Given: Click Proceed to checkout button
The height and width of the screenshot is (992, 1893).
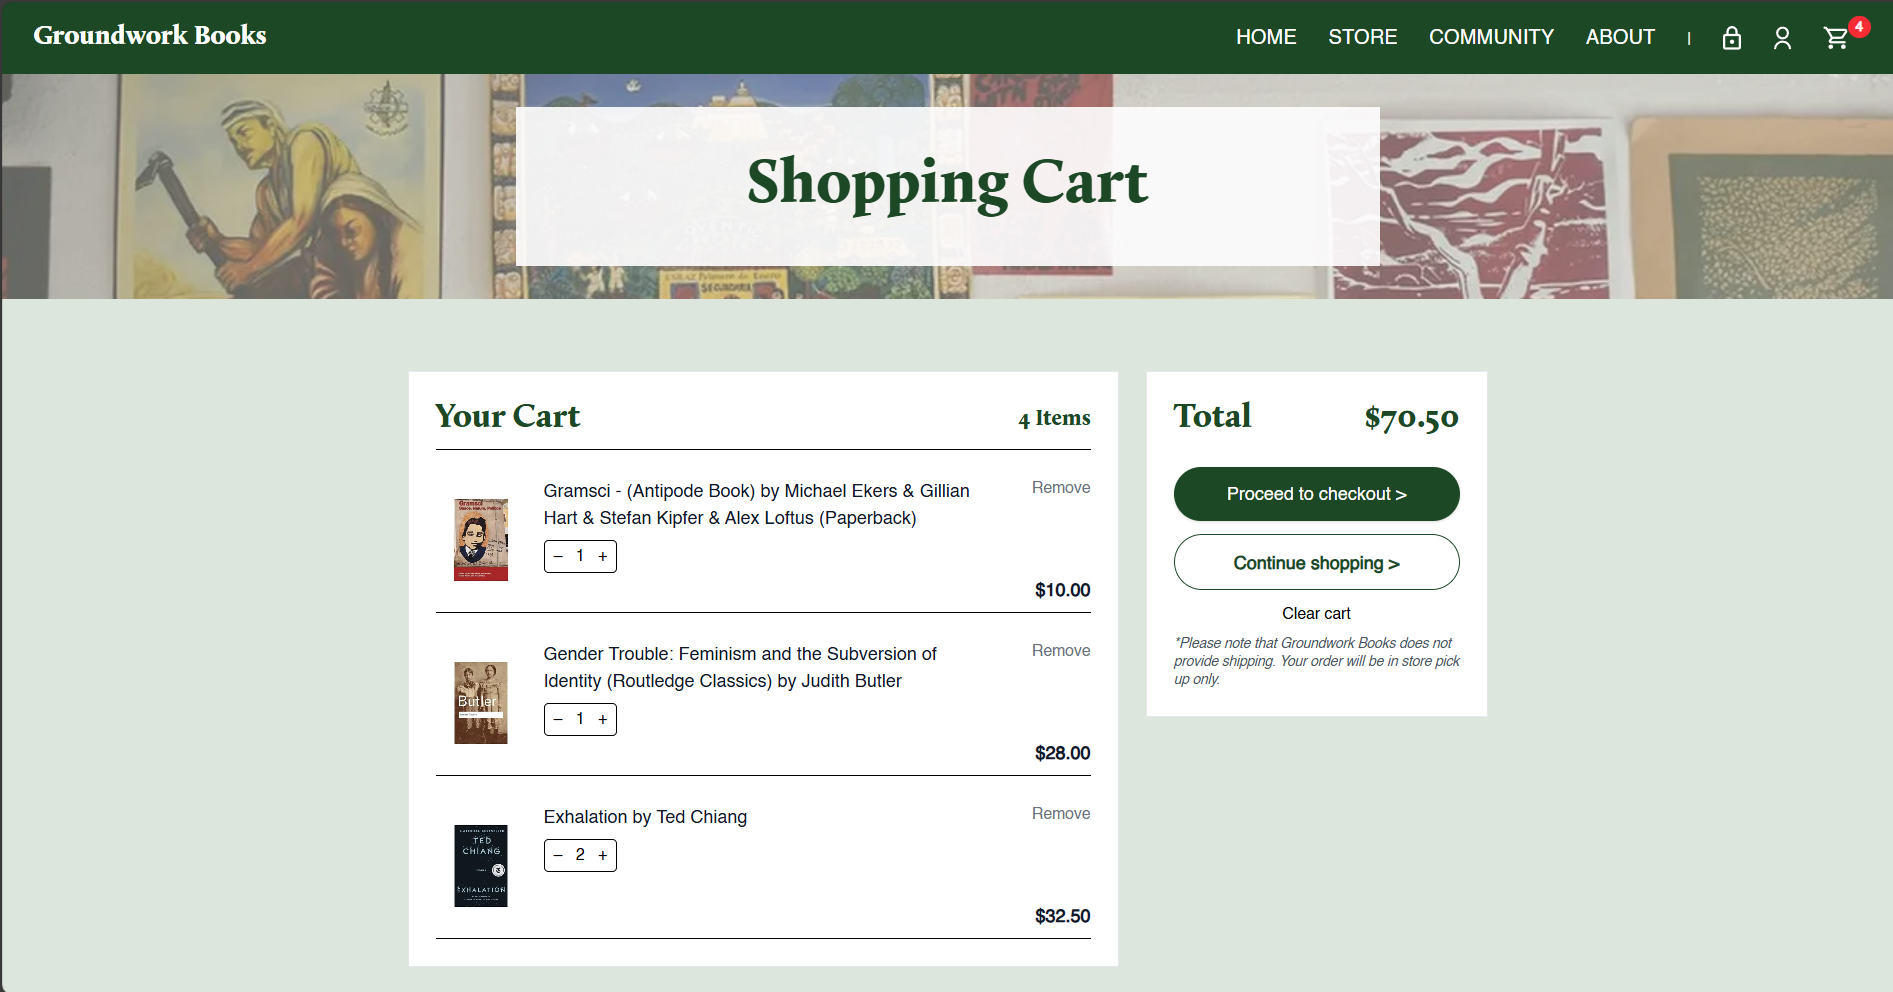Looking at the screenshot, I should tap(1316, 494).
